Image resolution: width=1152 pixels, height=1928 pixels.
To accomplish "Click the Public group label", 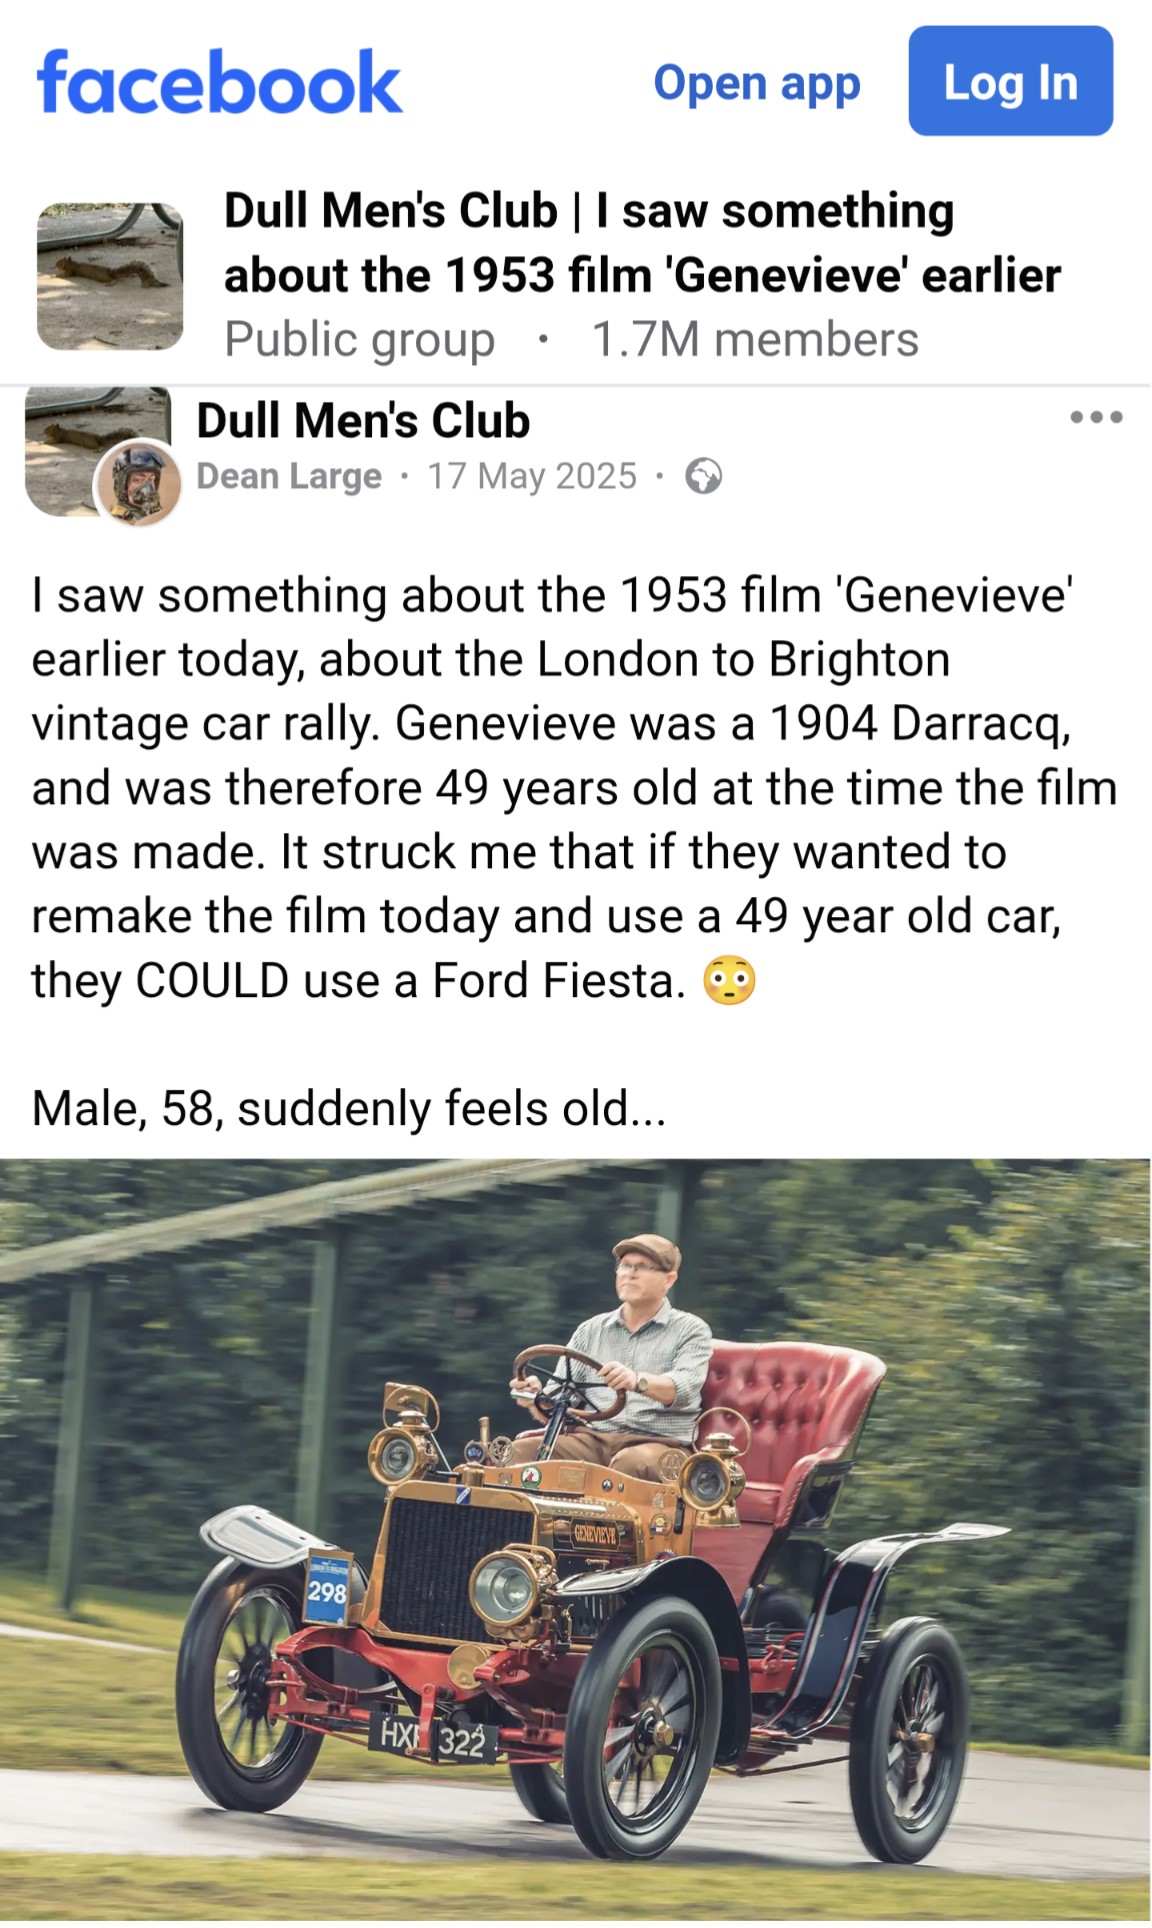I will pyautogui.click(x=359, y=340).
